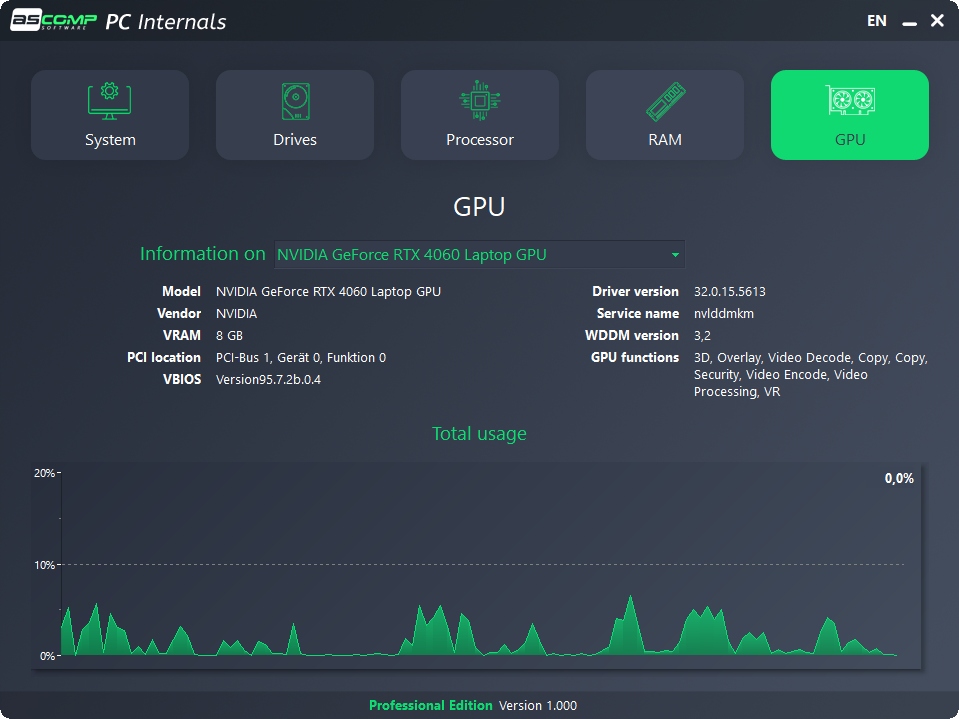Click the Information on label
Image resolution: width=959 pixels, height=719 pixels.
coord(202,254)
